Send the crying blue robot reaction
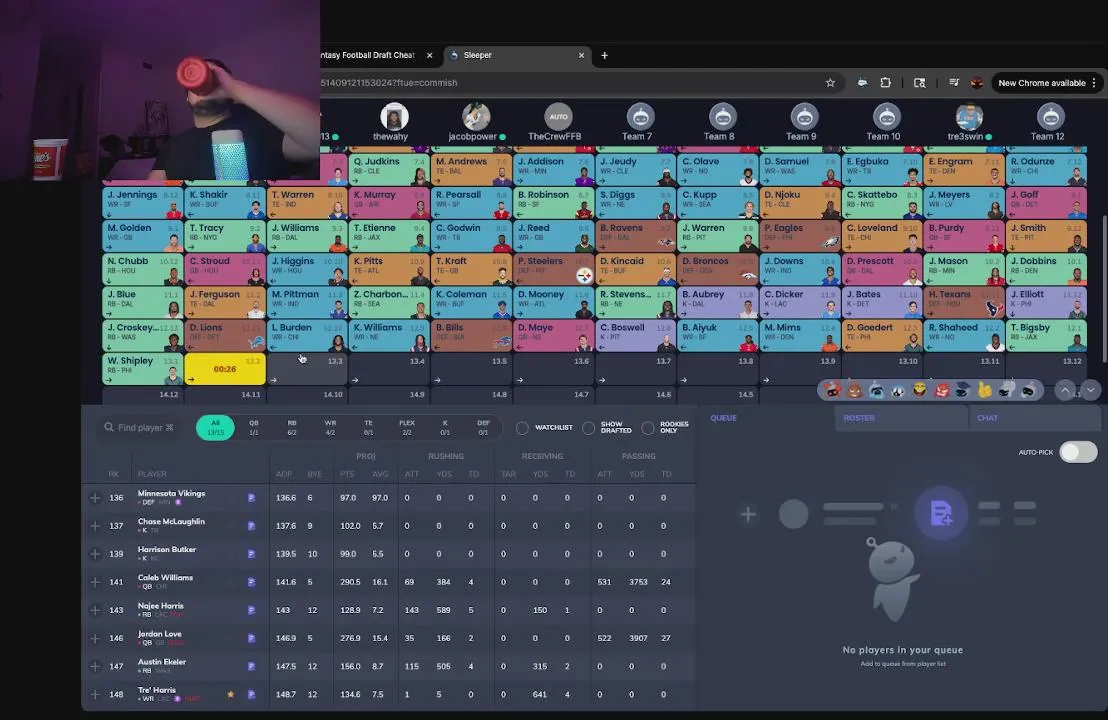This screenshot has width=1108, height=720. (x=876, y=390)
